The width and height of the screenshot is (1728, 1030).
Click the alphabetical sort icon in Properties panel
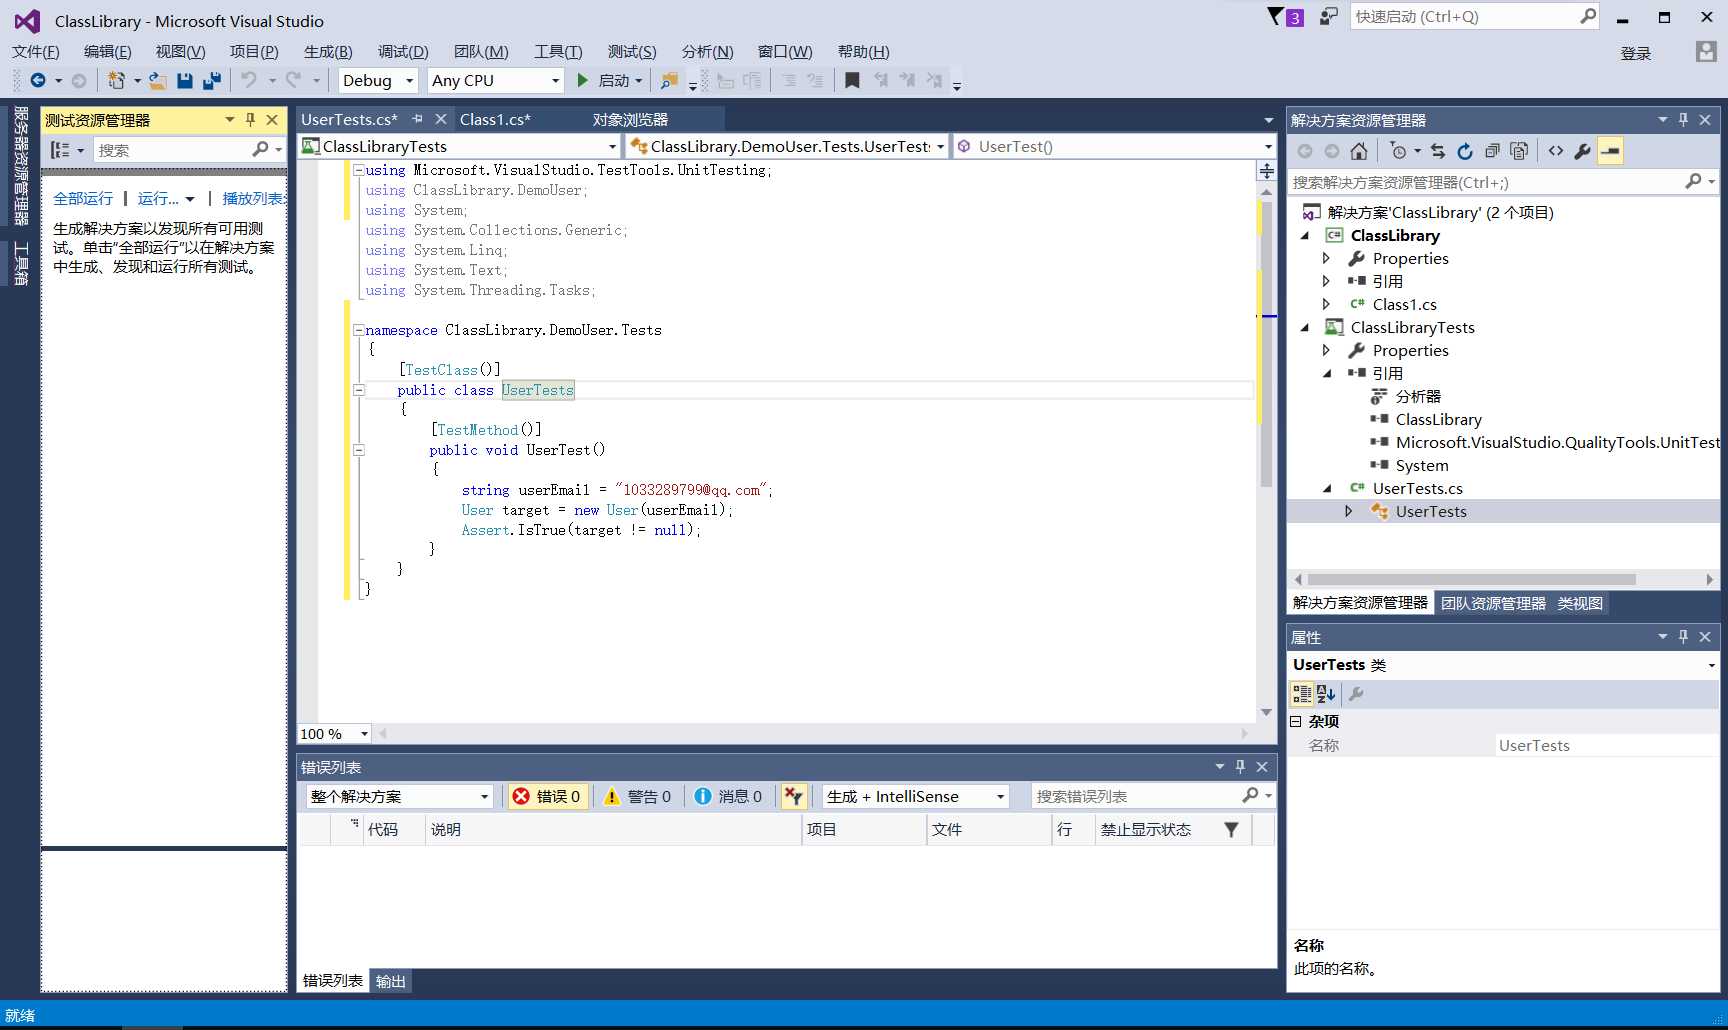coord(1327,693)
